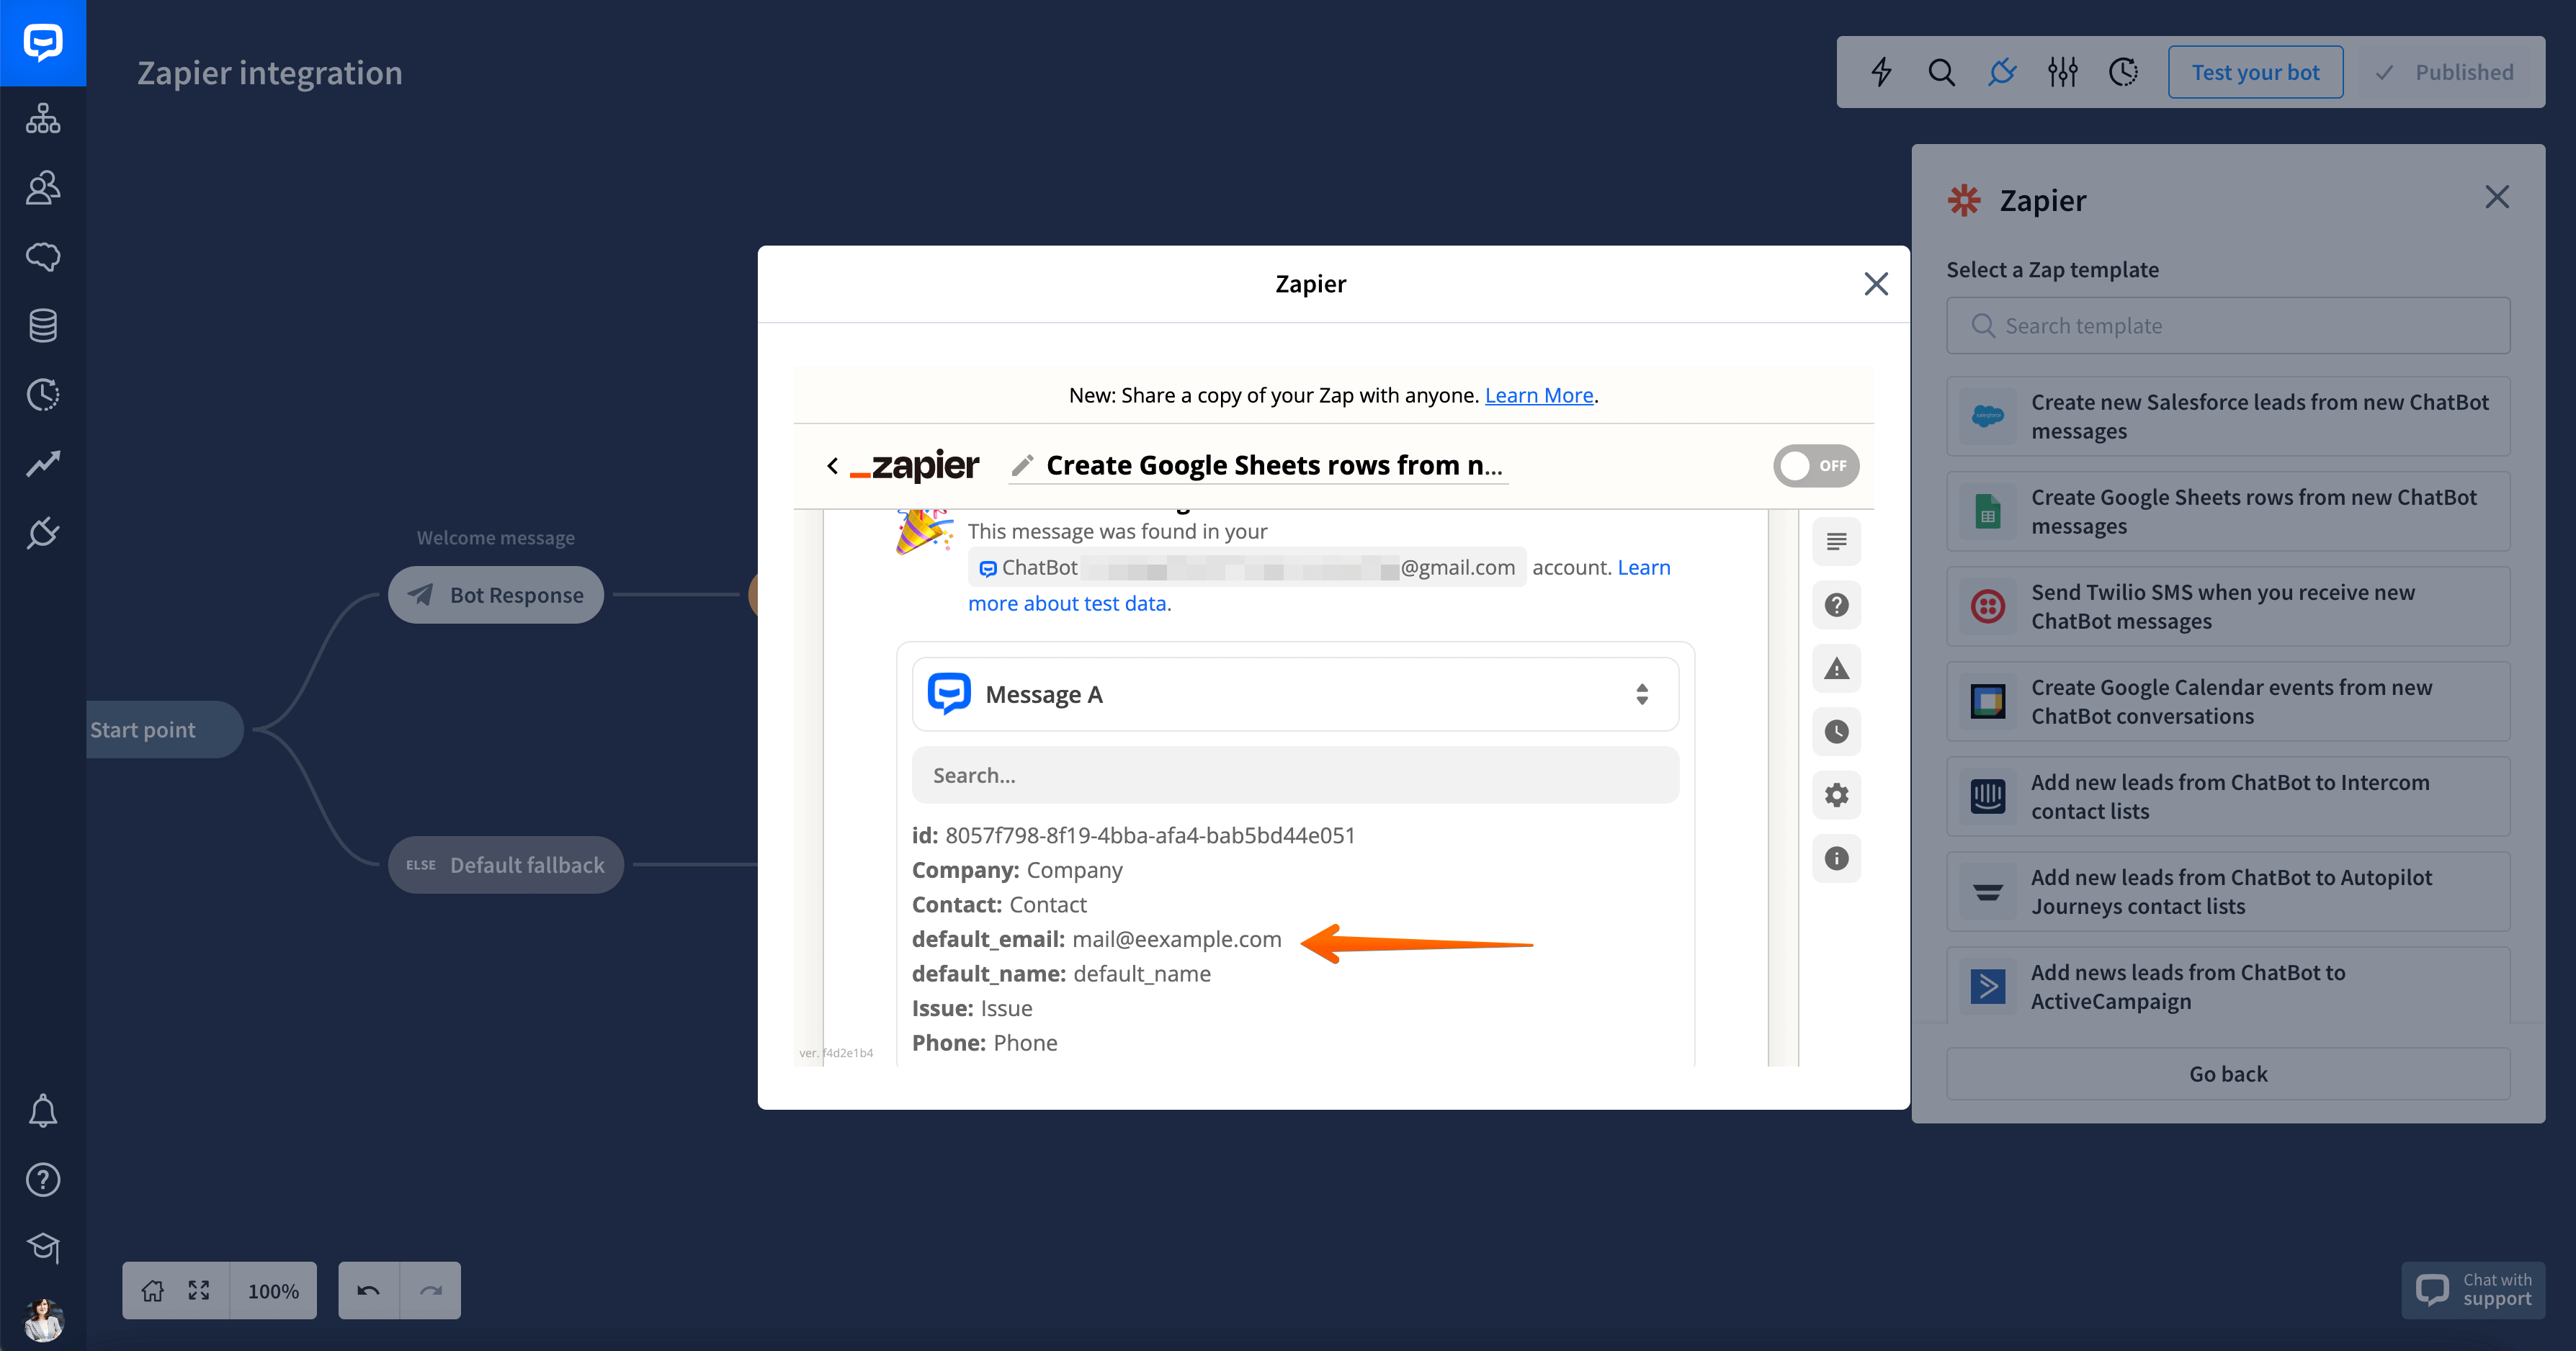Select the Start point node
The width and height of the screenshot is (2576, 1351).
(165, 730)
